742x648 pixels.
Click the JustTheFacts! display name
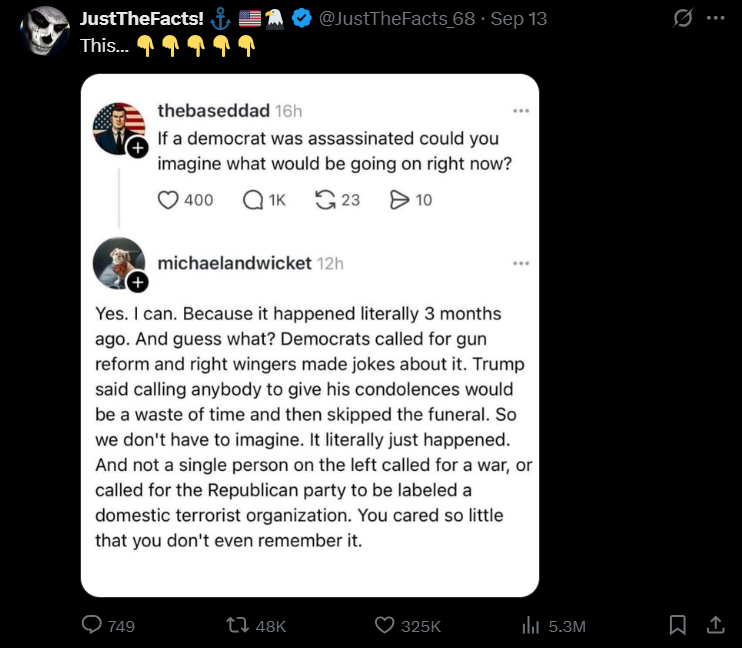141,18
